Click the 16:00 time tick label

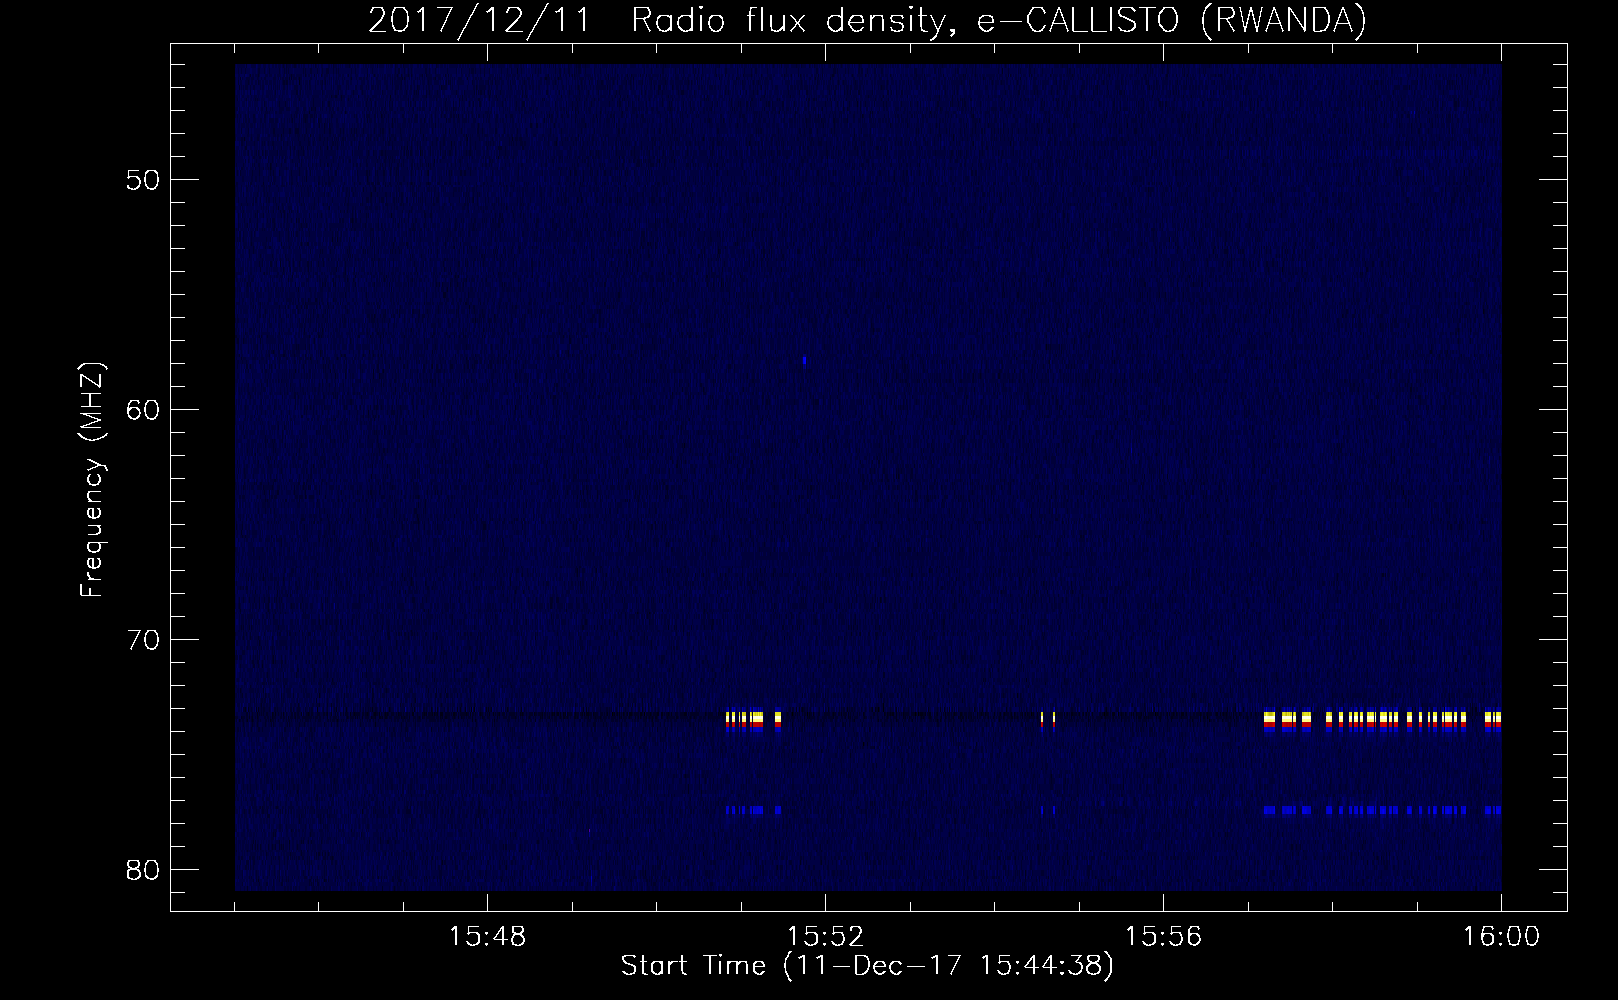[1501, 937]
